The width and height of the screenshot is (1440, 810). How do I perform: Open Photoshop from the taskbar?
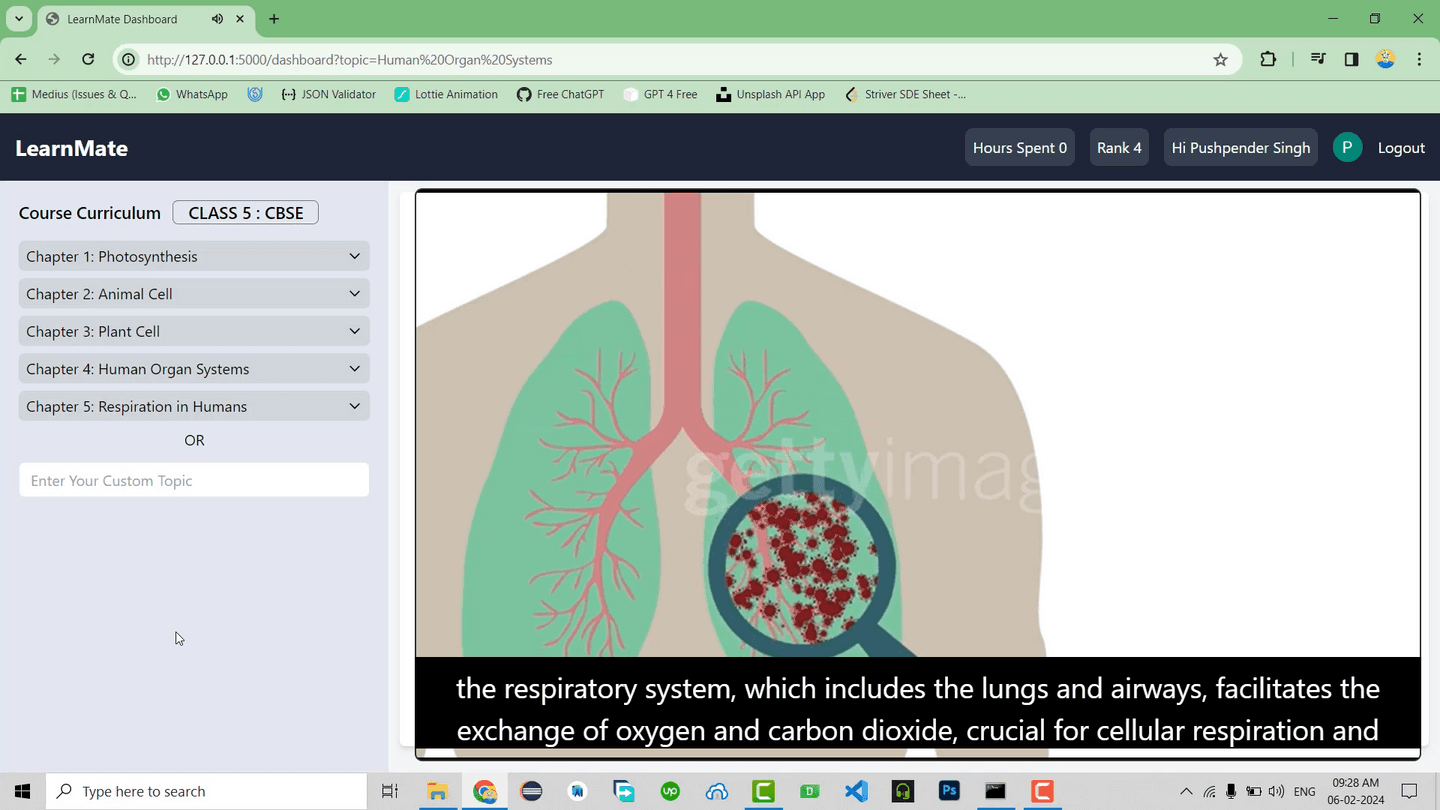coord(949,791)
